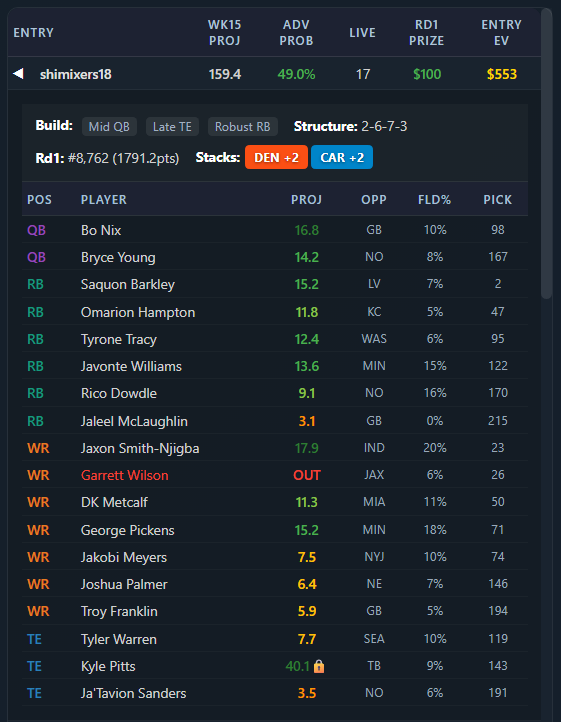The height and width of the screenshot is (722, 561).
Task: Select player Omarion Hampton
Action: click(x=138, y=312)
